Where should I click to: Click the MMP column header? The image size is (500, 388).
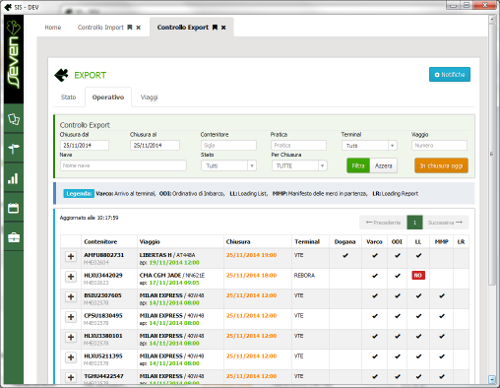[x=441, y=242]
